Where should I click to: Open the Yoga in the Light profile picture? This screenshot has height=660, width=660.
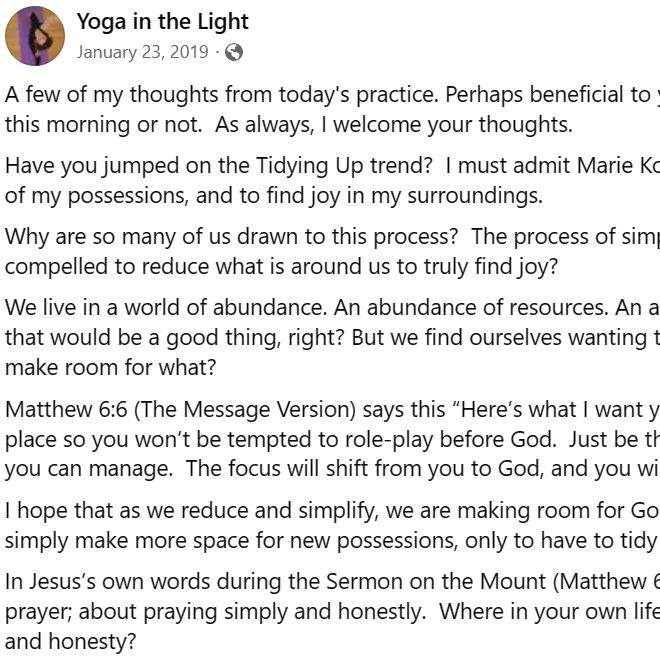point(35,36)
